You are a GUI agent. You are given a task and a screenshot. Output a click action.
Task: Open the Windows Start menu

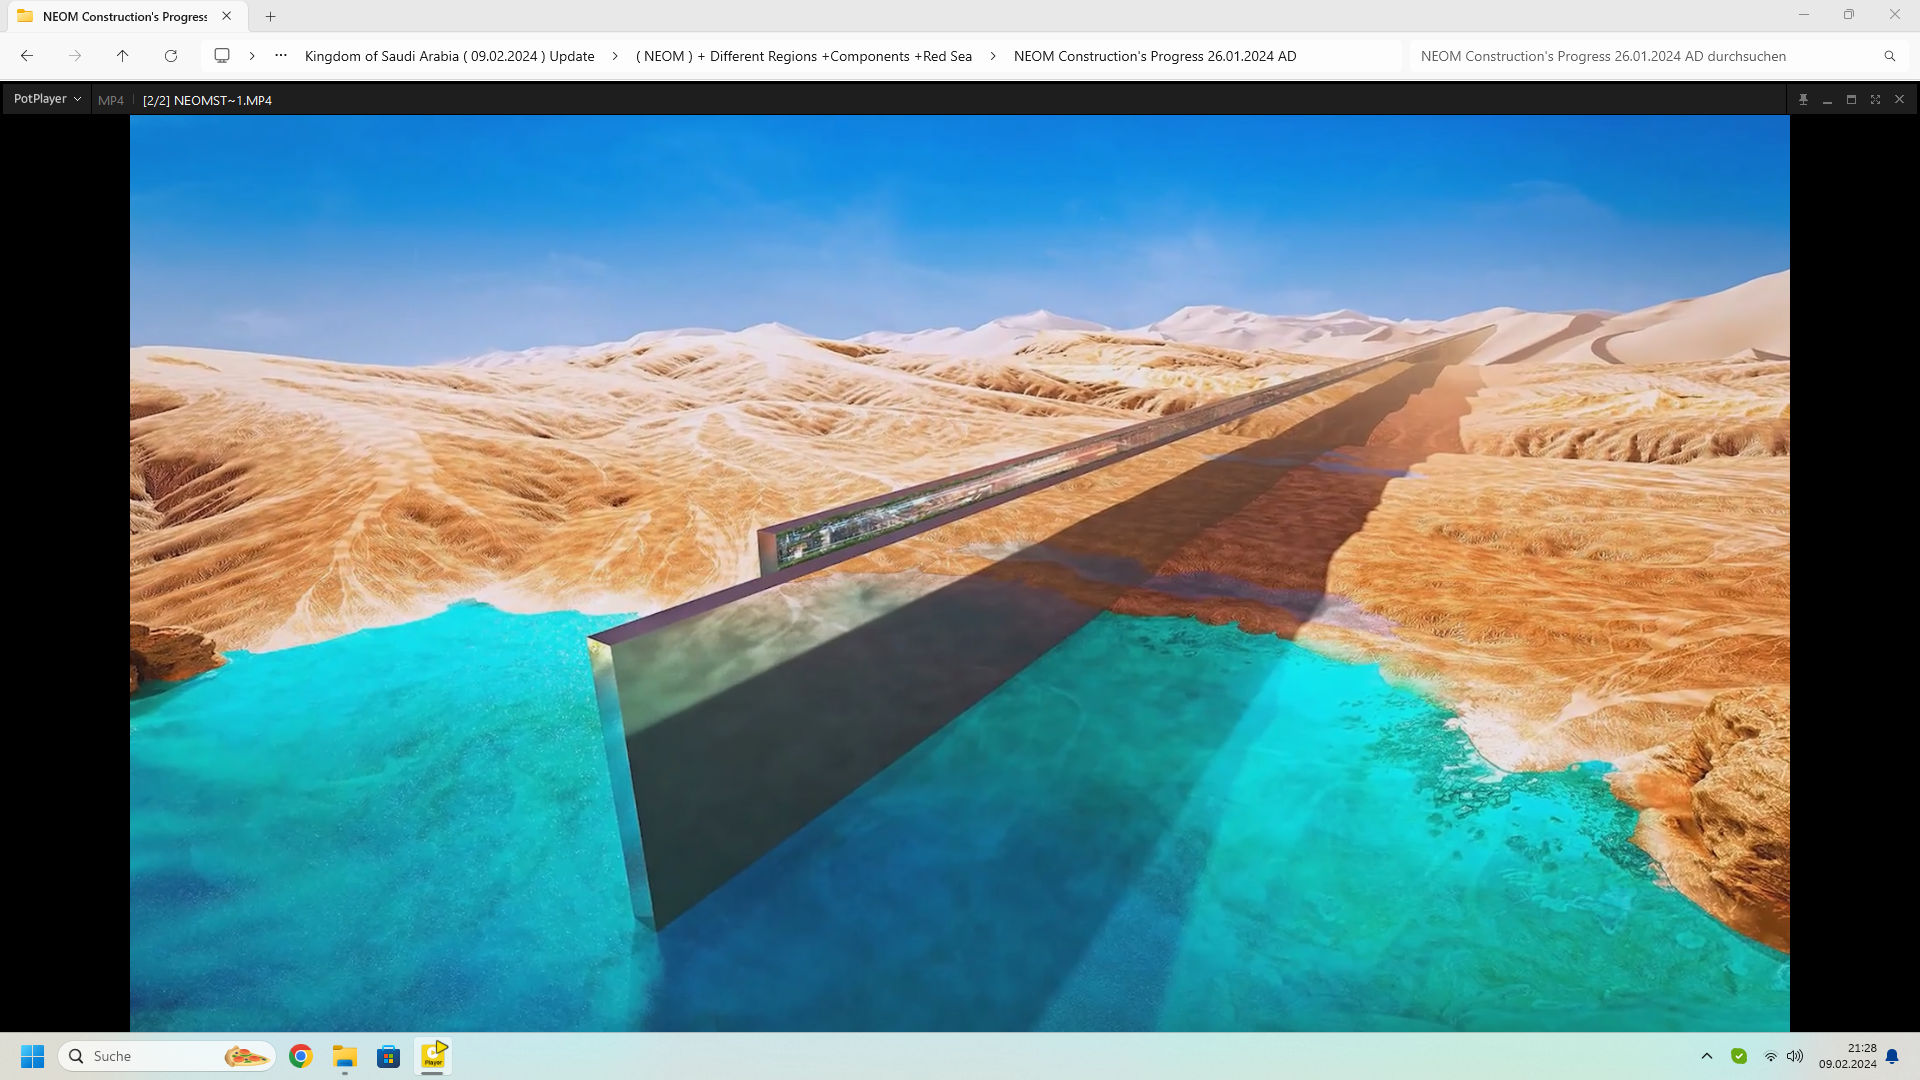click(x=33, y=1056)
